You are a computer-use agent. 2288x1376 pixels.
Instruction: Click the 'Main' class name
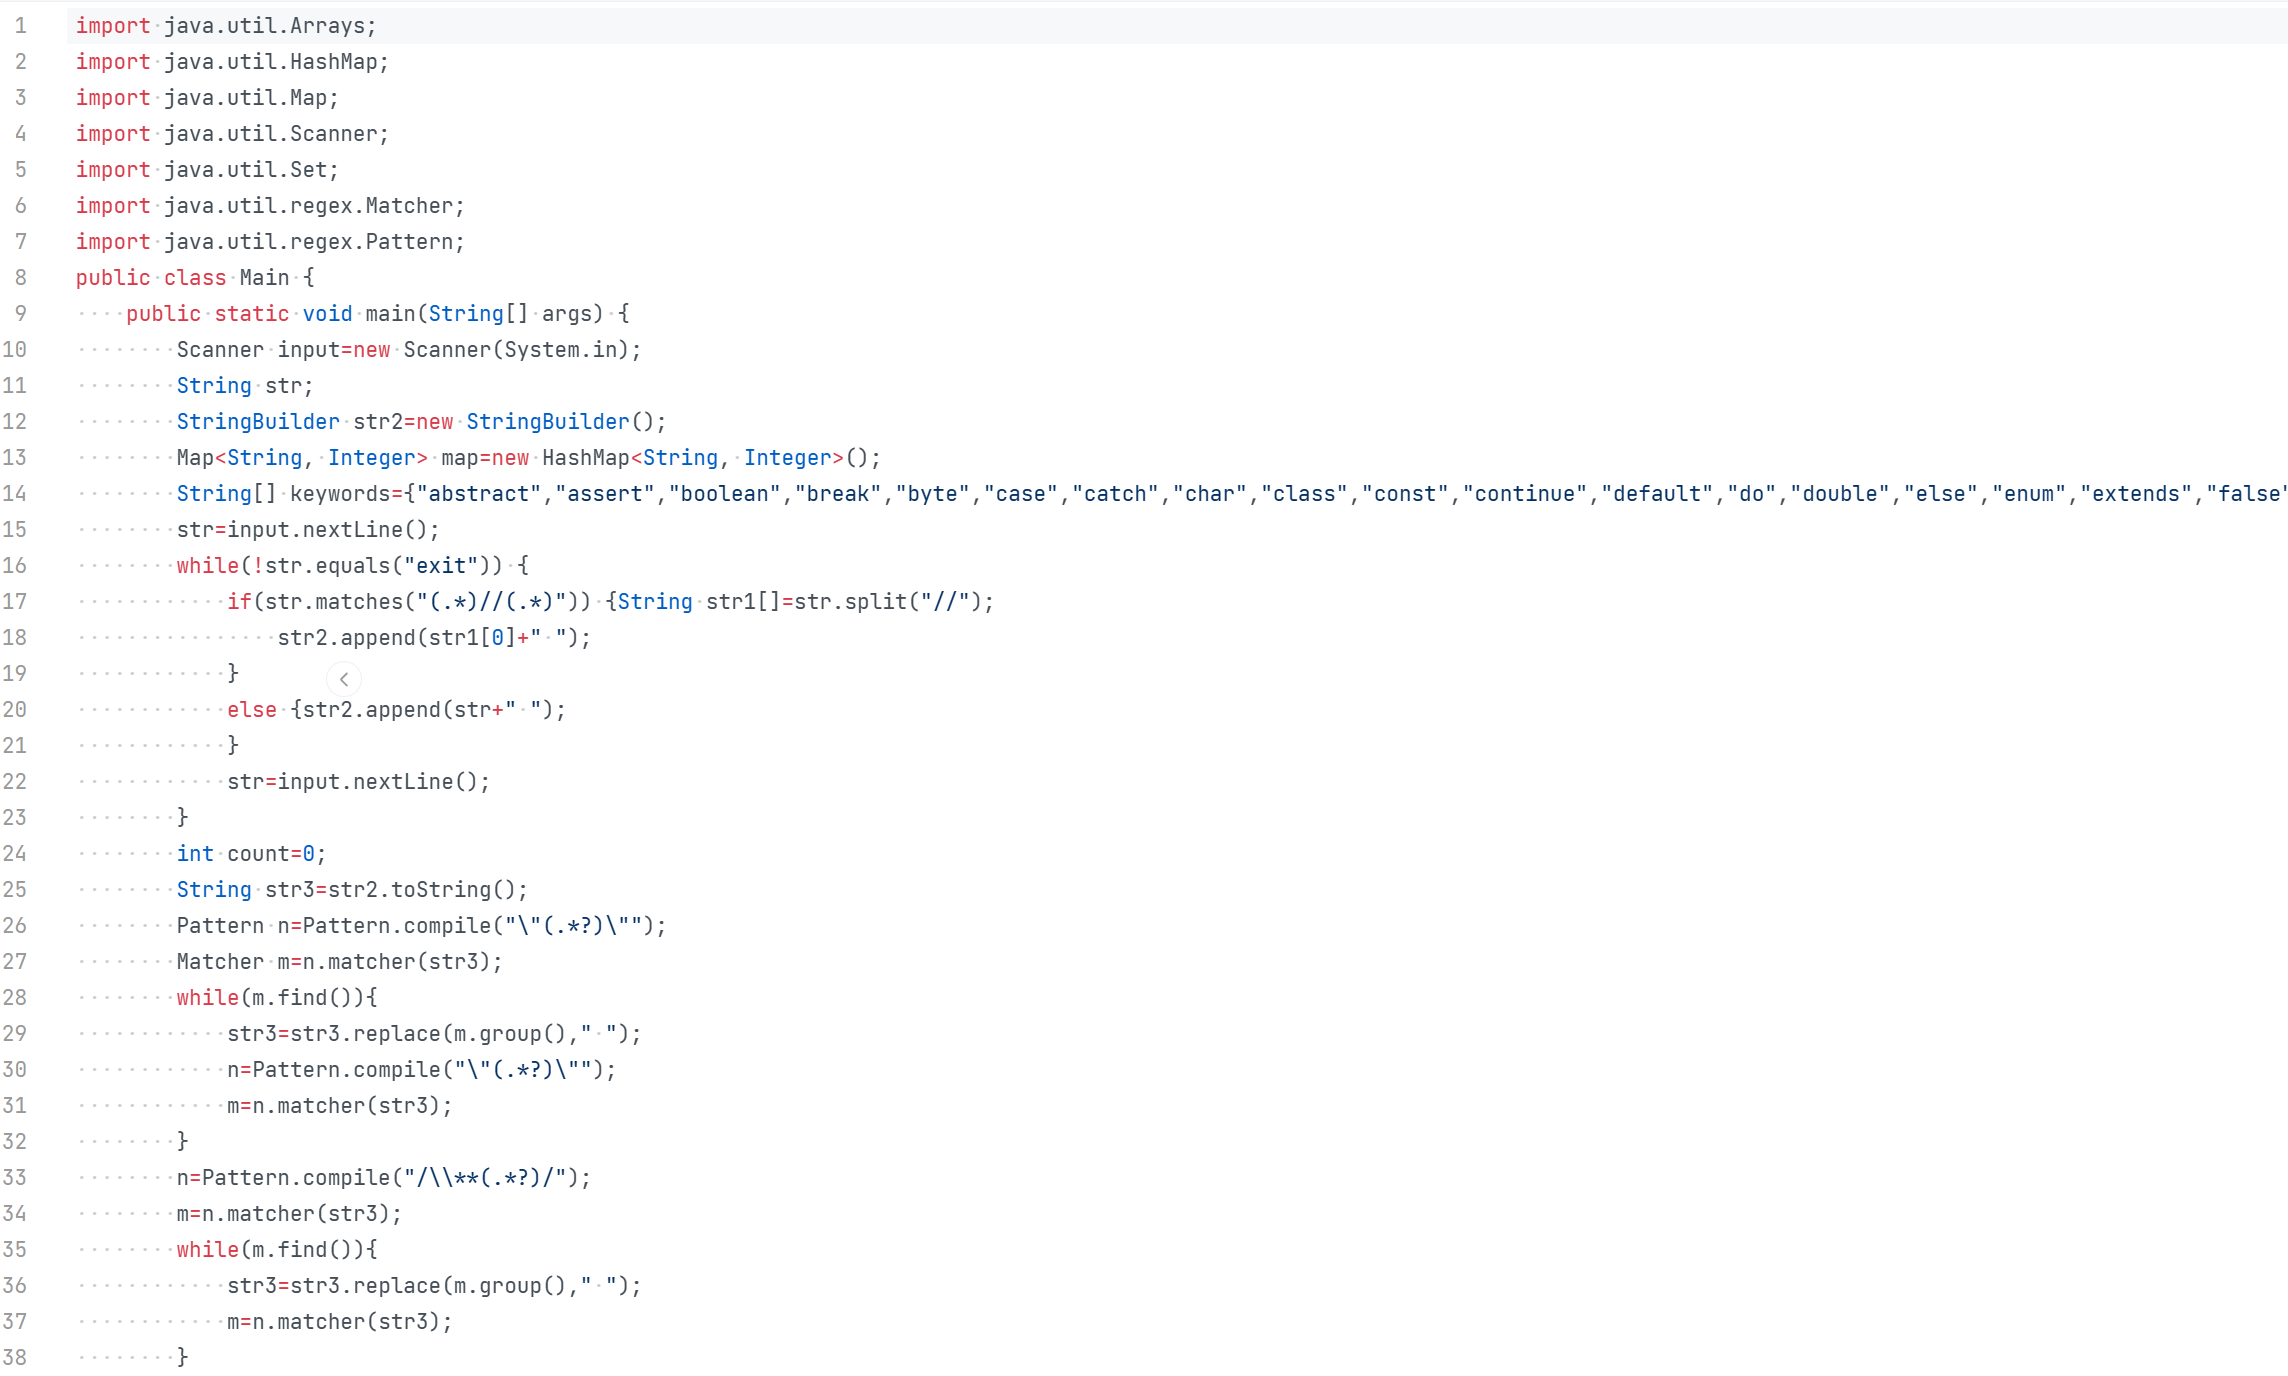264,278
